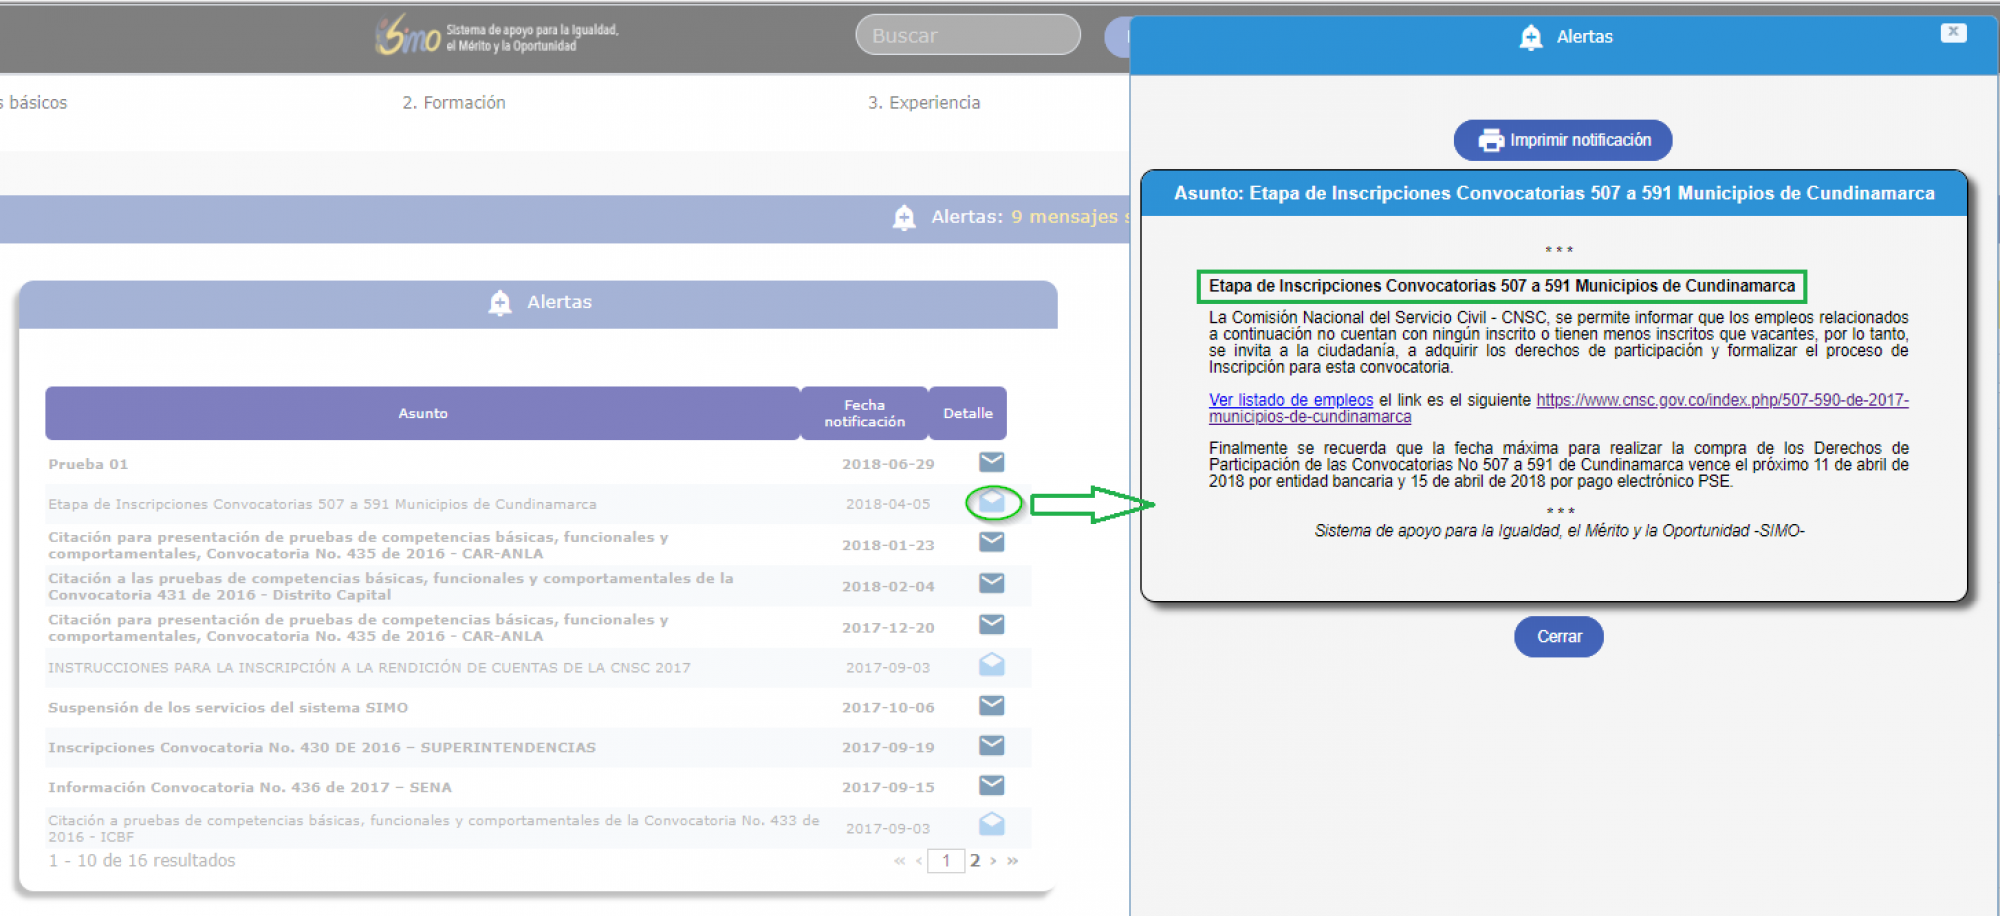The image size is (2000, 916).
Task: Click Imprimir notificación button
Action: [x=1562, y=140]
